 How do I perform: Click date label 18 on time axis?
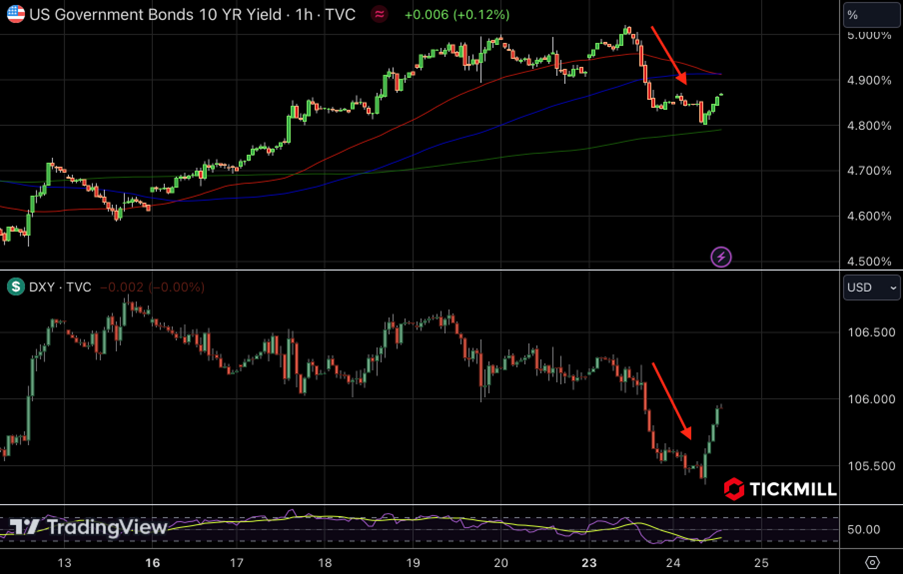pos(324,562)
